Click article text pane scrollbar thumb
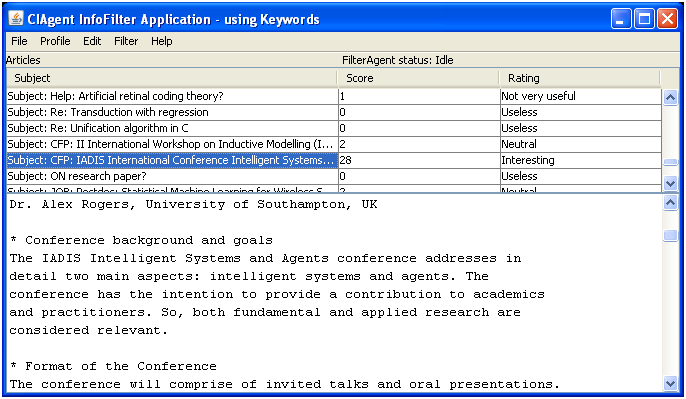 click(670, 235)
